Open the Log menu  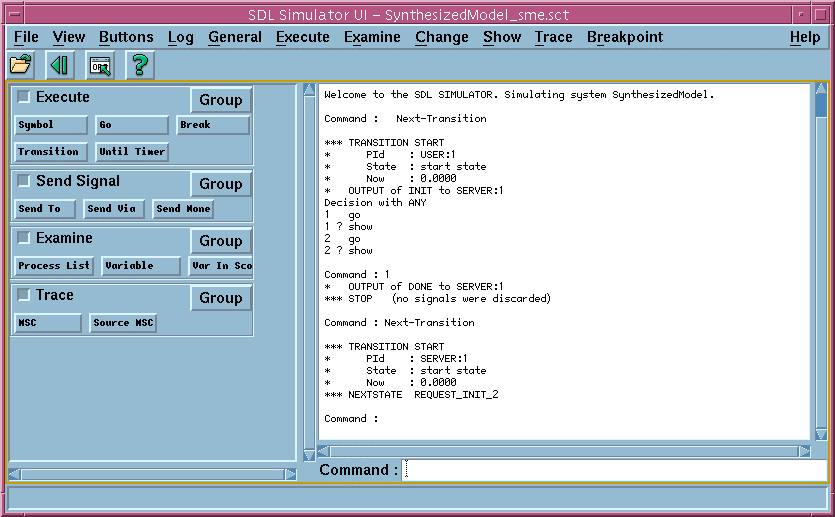click(x=181, y=37)
